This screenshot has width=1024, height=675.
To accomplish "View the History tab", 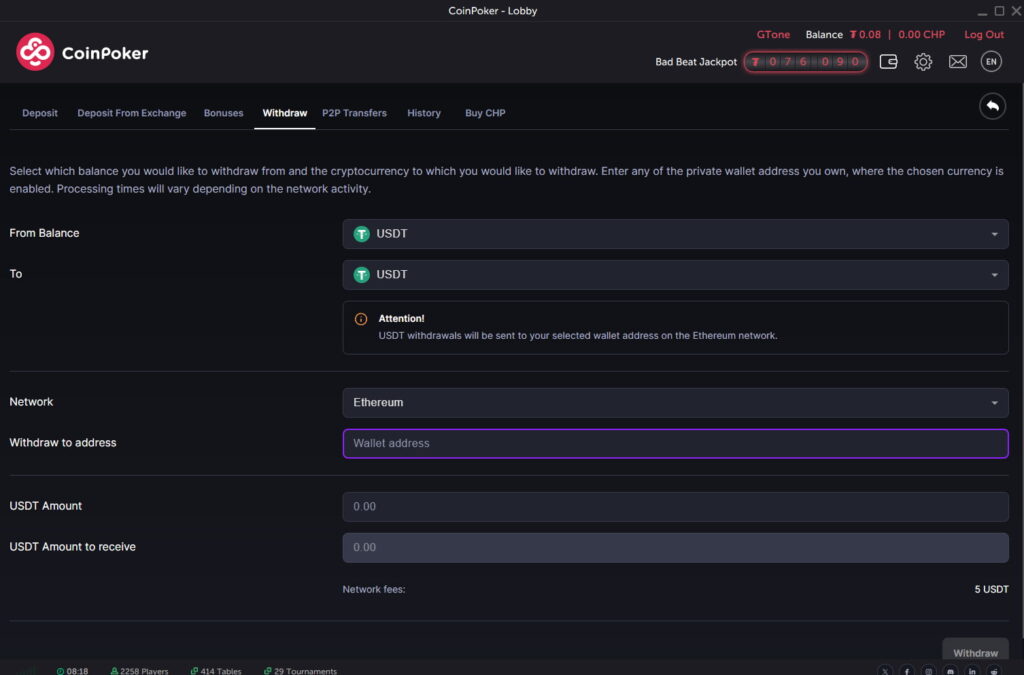I will coord(424,113).
